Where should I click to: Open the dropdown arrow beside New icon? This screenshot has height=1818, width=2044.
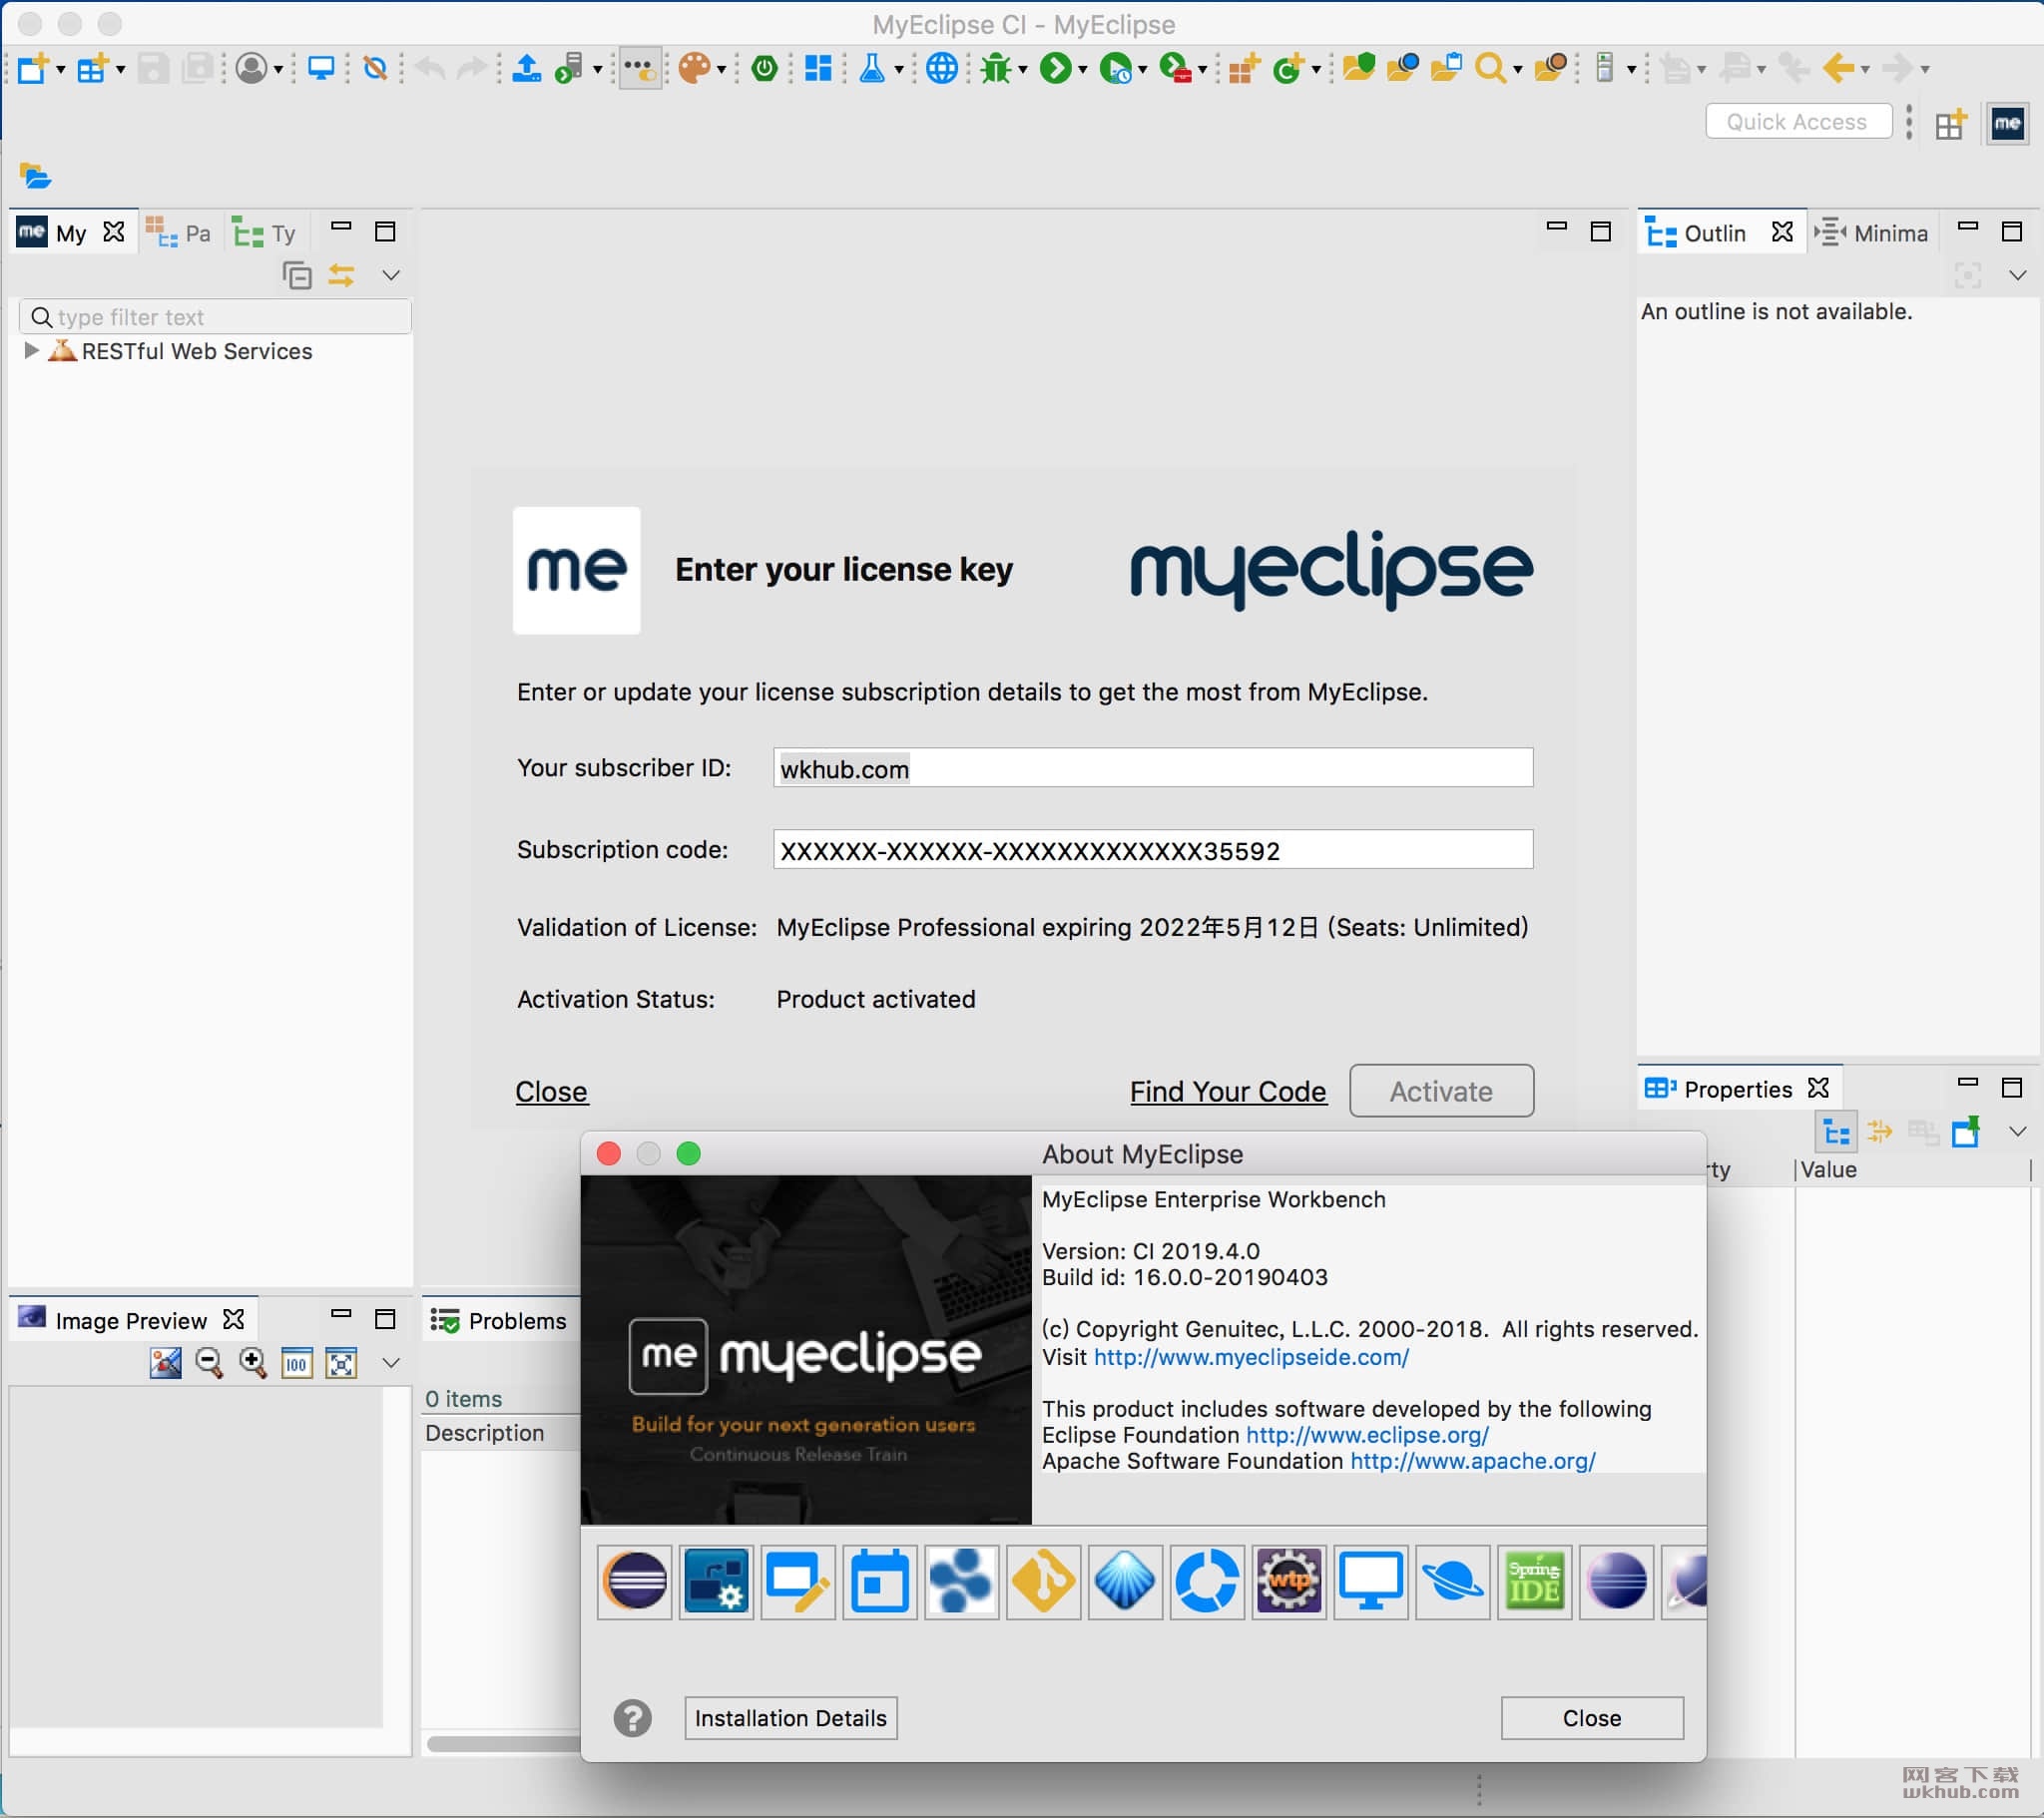tap(61, 70)
